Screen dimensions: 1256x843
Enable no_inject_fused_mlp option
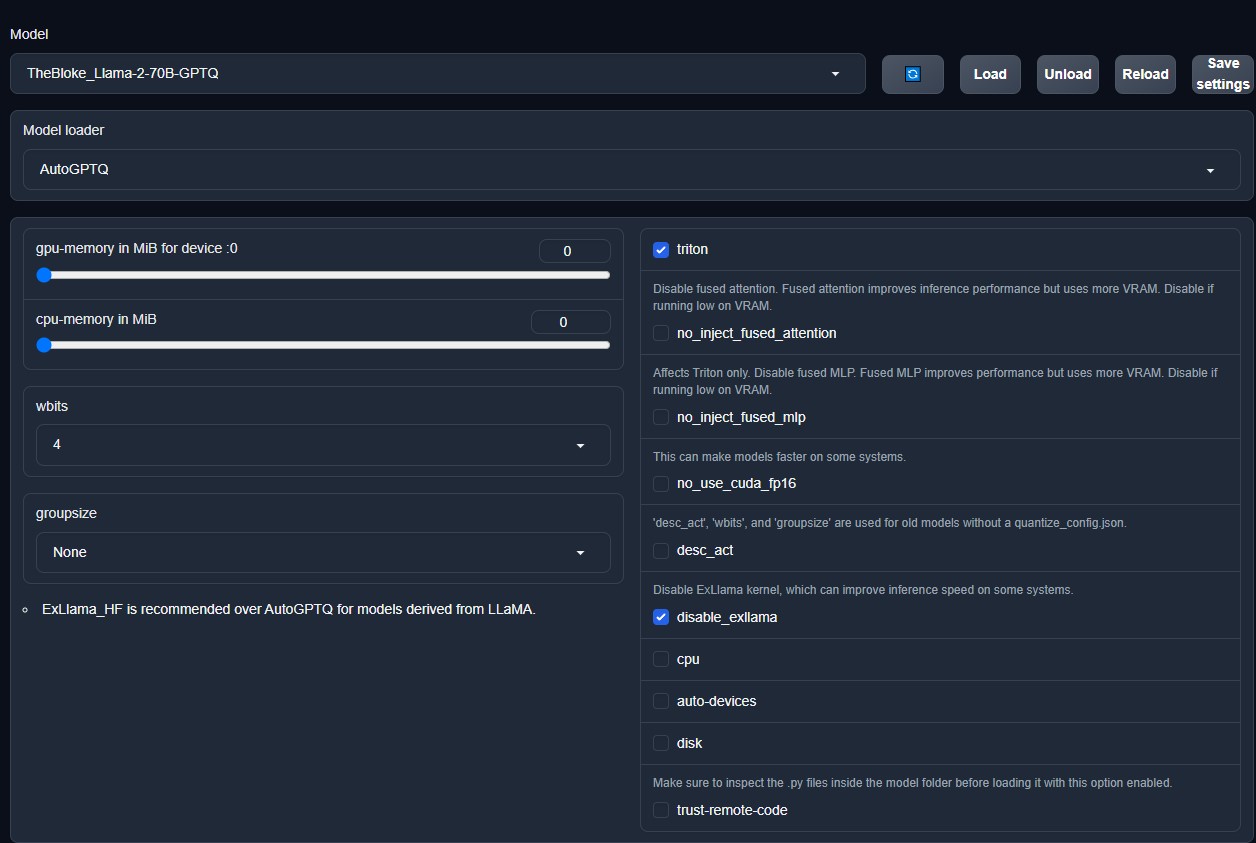pos(661,417)
